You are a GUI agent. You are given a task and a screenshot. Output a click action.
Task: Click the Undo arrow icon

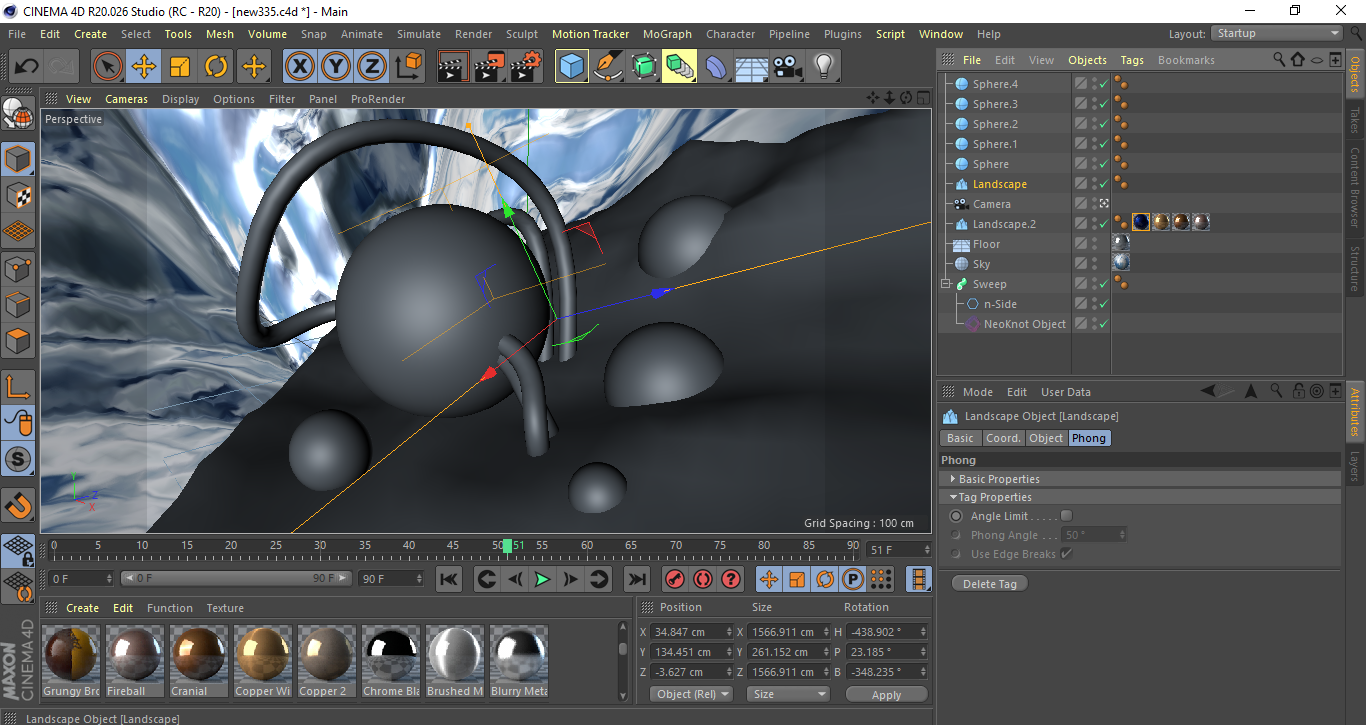[x=26, y=67]
